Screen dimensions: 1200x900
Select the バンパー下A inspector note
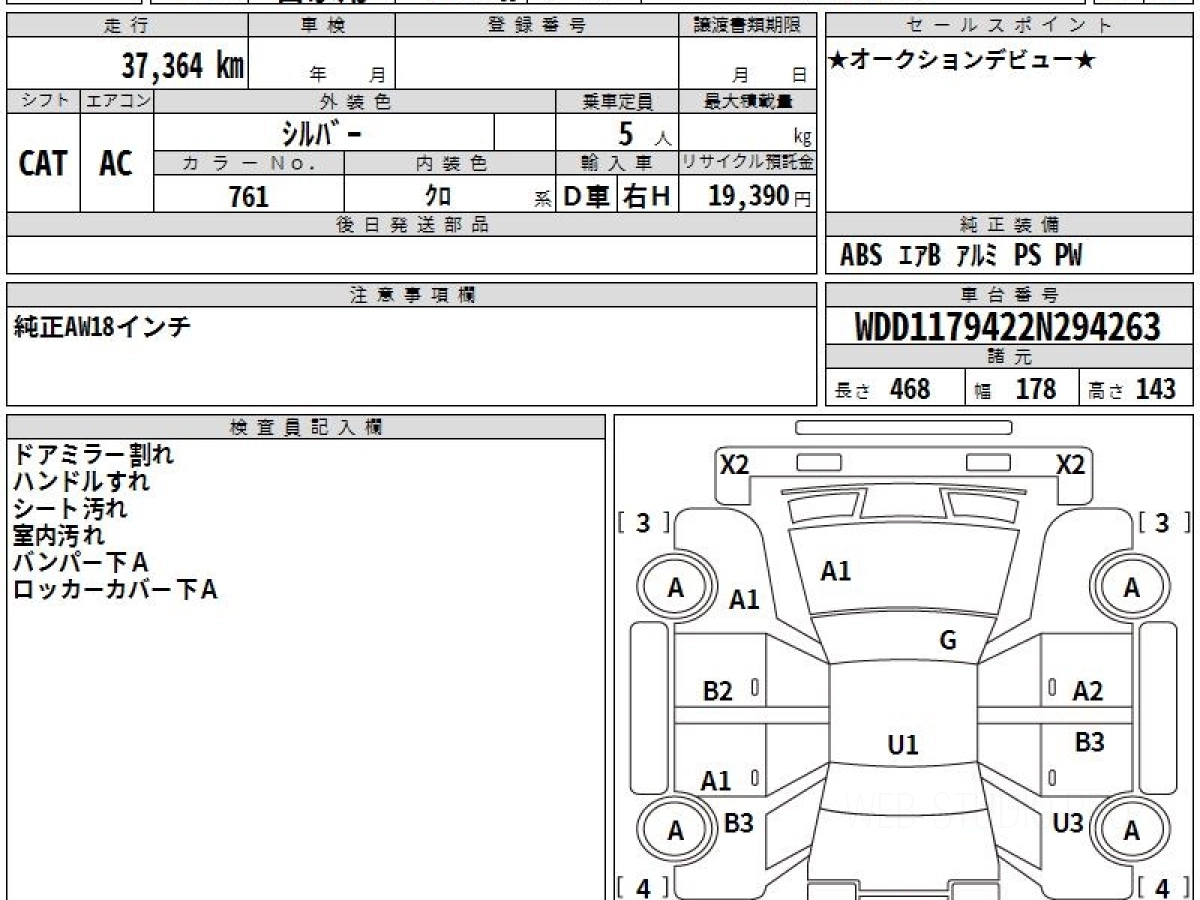click(81, 563)
